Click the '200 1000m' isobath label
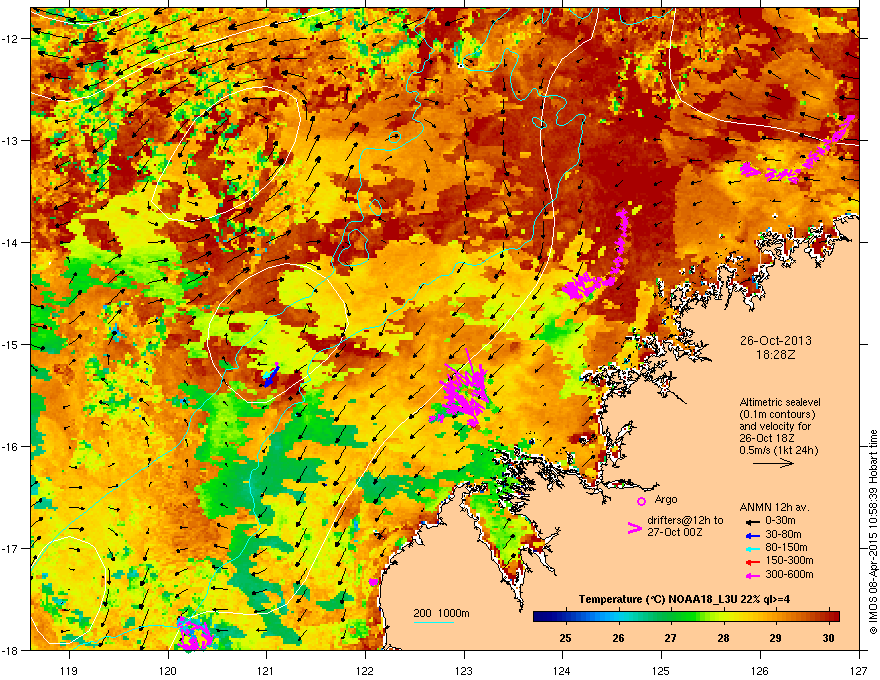The width and height of the screenshot is (880, 680). (441, 613)
